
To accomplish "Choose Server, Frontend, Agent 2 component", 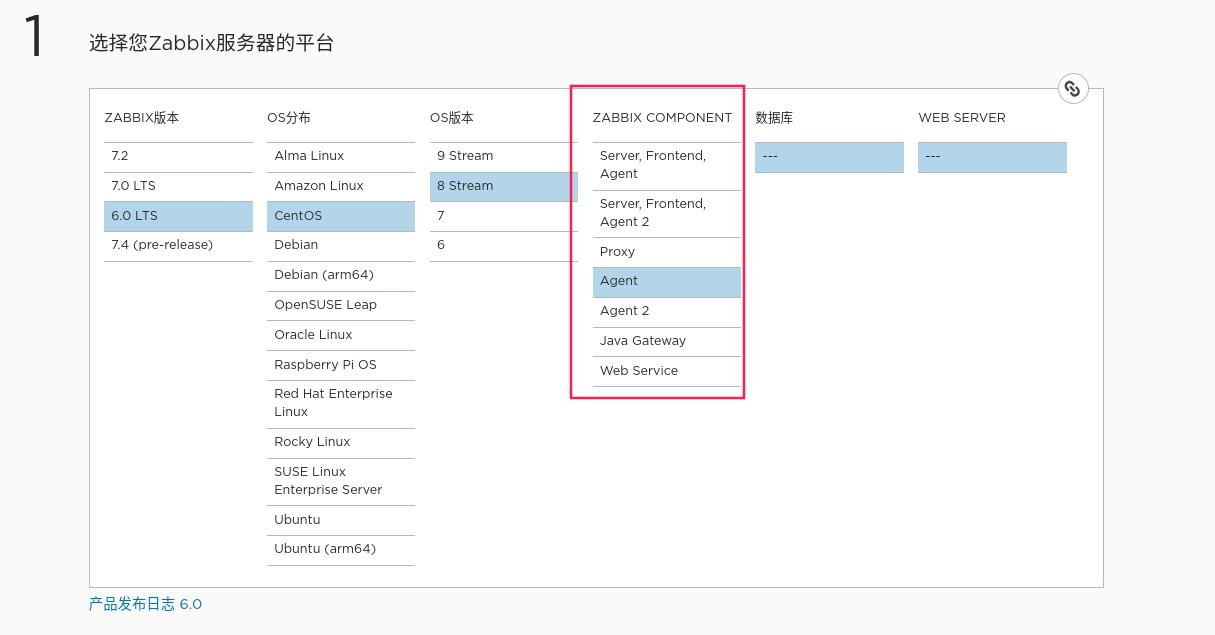I will pos(667,214).
